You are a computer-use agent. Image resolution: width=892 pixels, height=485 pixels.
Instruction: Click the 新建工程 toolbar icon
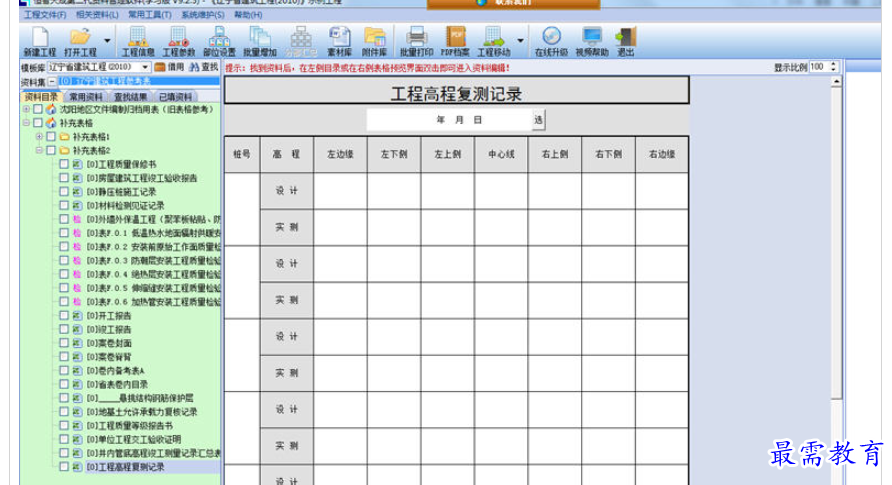[40, 42]
